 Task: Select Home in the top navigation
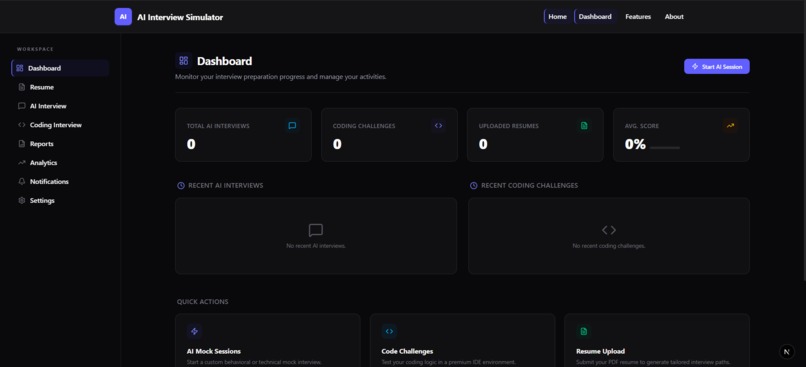(x=557, y=16)
